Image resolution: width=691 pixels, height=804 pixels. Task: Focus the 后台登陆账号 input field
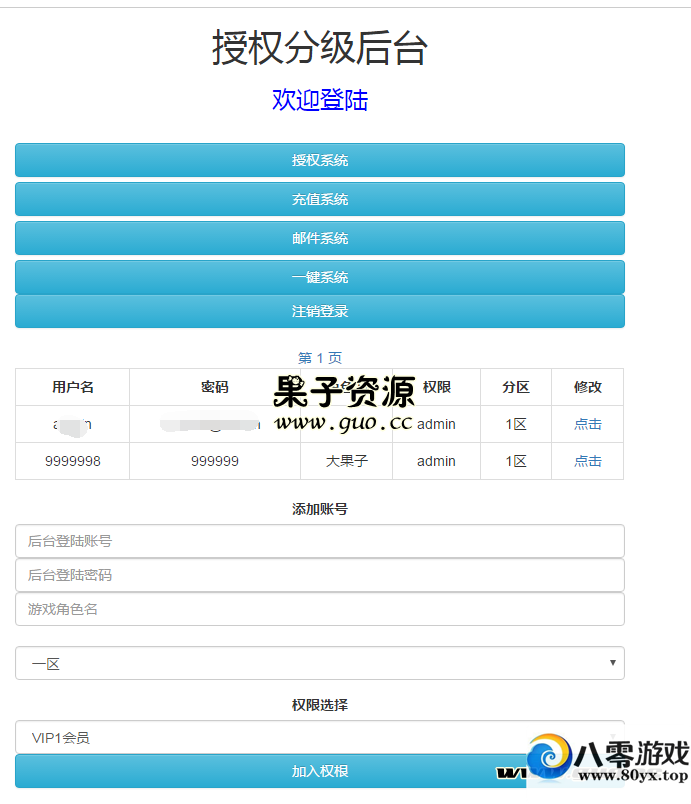[x=320, y=541]
